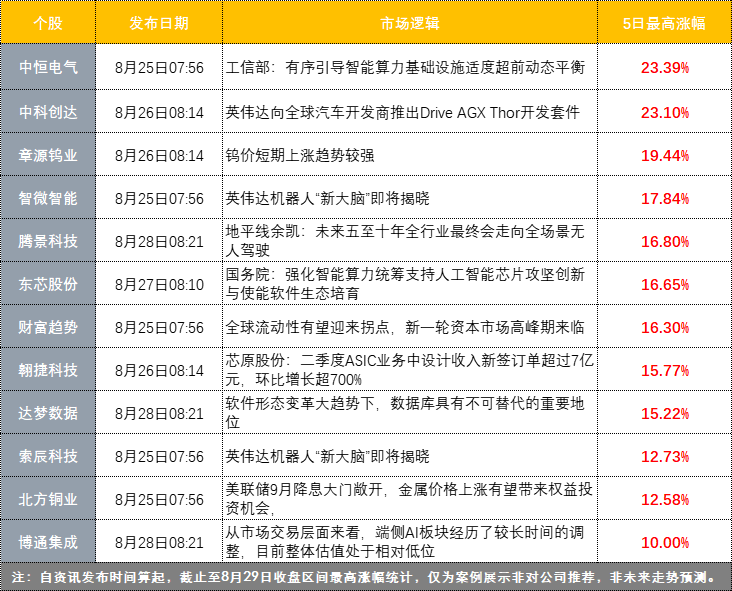Screen dimensions: 732x591
Task: Select the 财富趋势 stock cell
Action: click(x=48, y=327)
